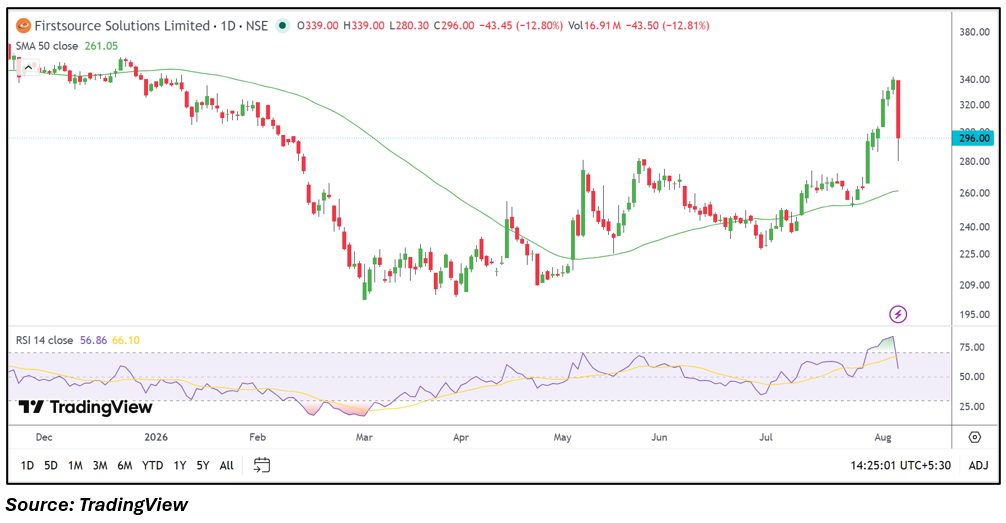
Task: Click the open price O339.00 value
Action: (x=318, y=26)
